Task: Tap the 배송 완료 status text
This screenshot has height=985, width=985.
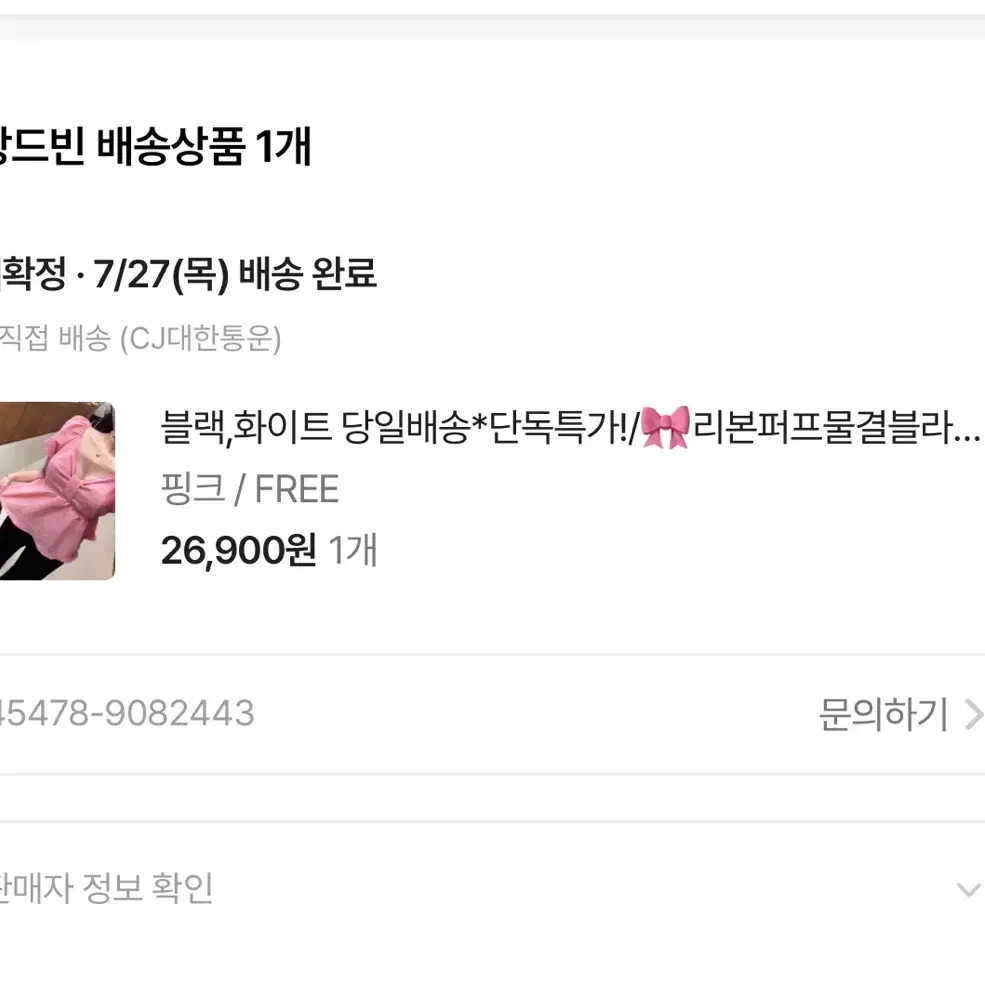Action: click(x=308, y=274)
